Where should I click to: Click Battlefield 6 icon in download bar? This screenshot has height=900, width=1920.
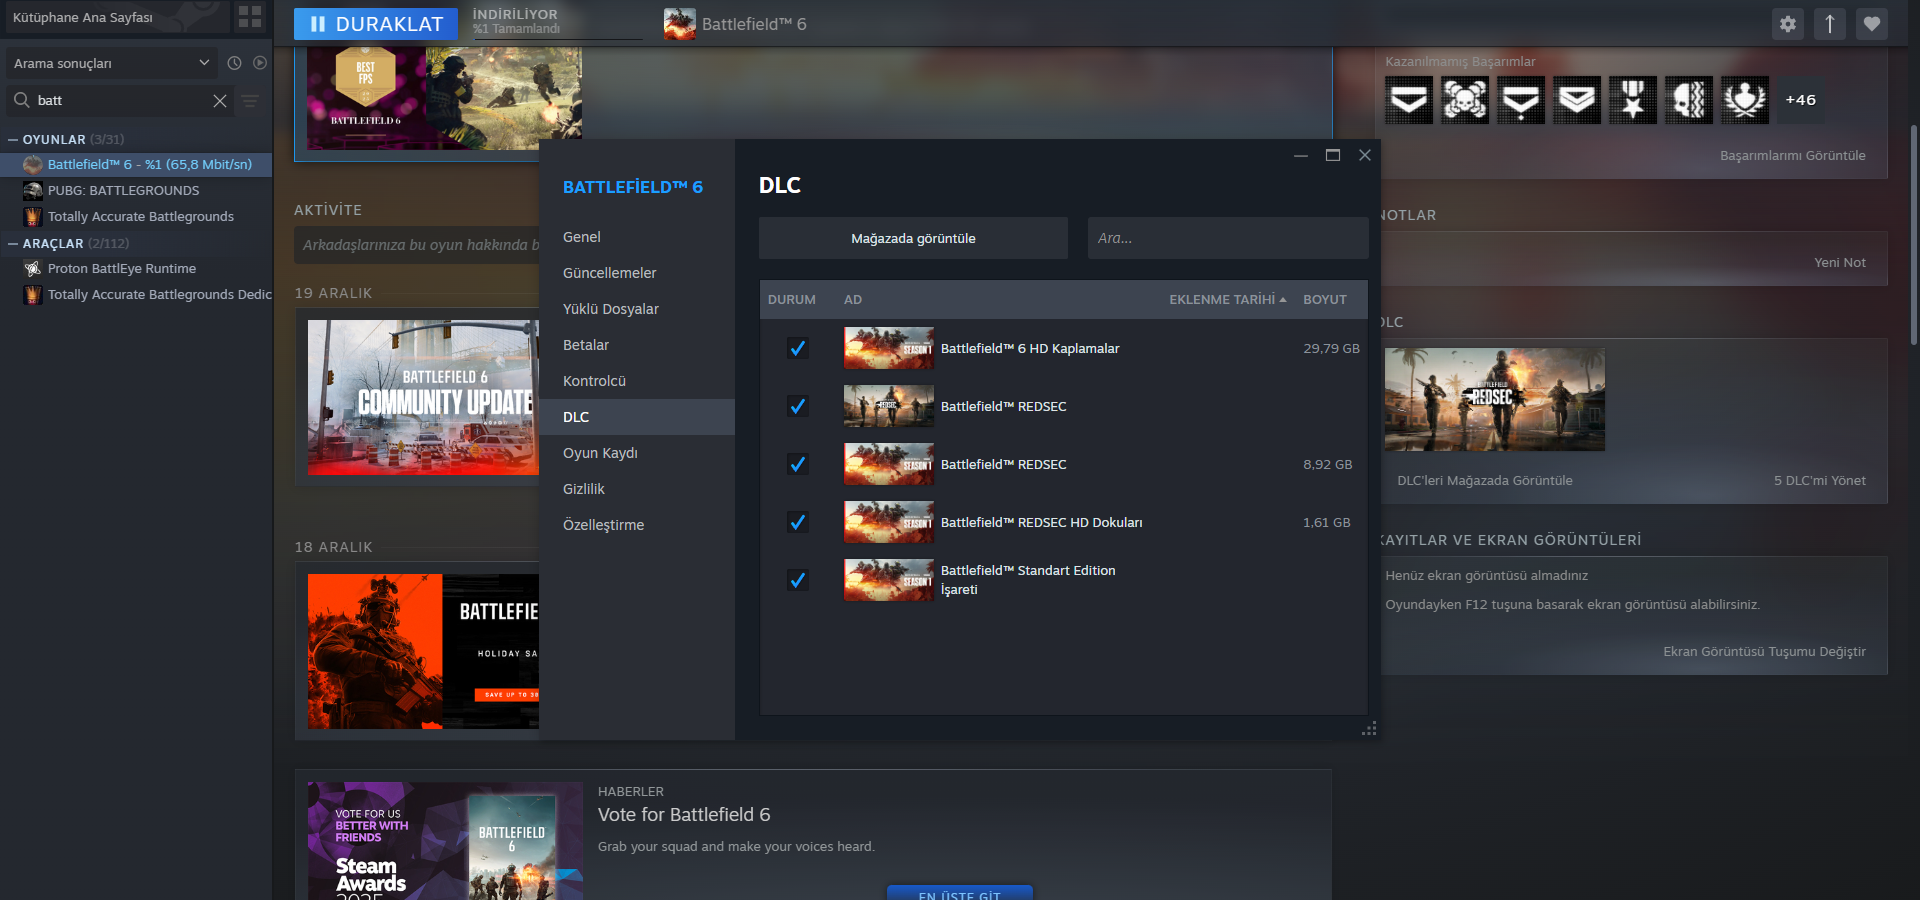tap(680, 24)
